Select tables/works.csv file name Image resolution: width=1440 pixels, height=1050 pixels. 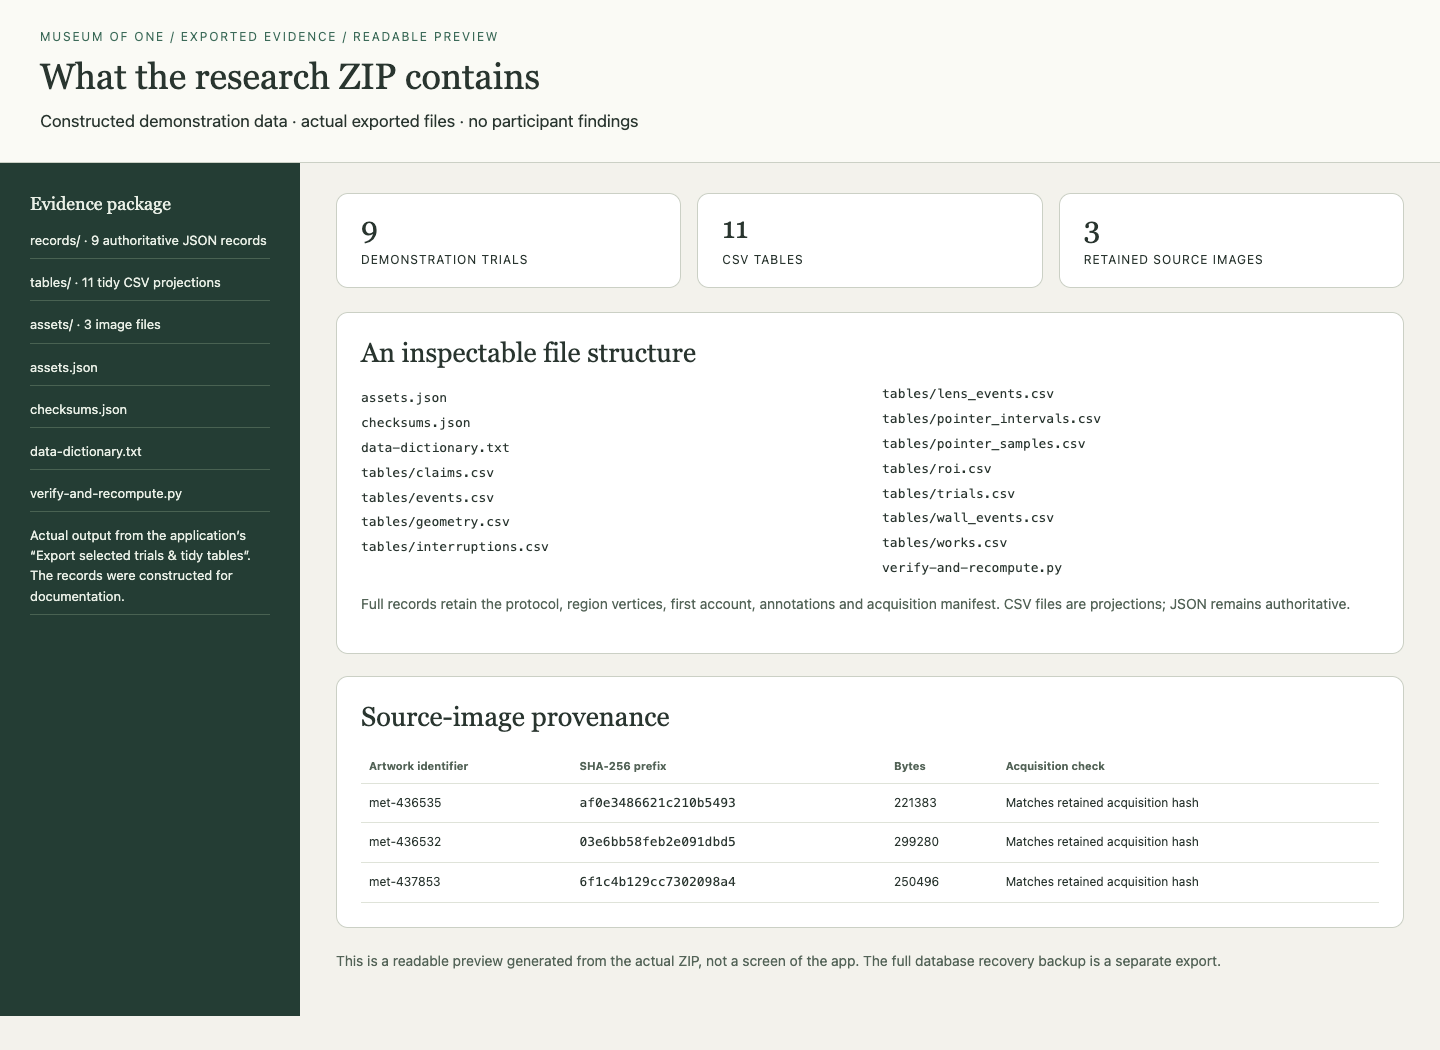[945, 543]
